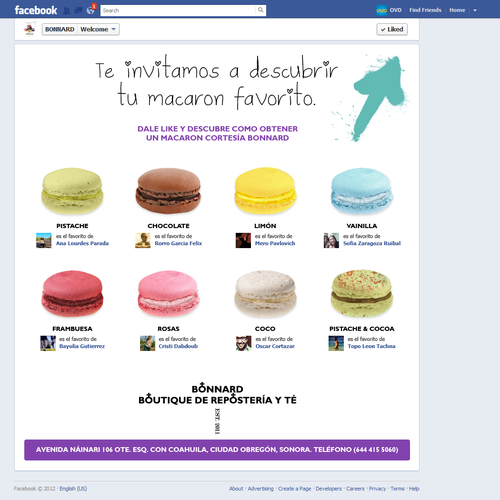500x500 pixels.
Task: Open Sofia Zaragoza Ruibal's profile
Action: point(372,243)
